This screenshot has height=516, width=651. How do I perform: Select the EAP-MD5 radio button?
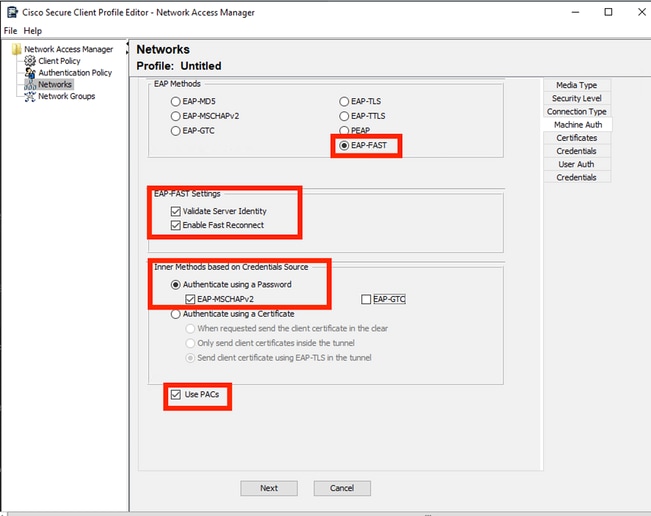click(x=176, y=101)
